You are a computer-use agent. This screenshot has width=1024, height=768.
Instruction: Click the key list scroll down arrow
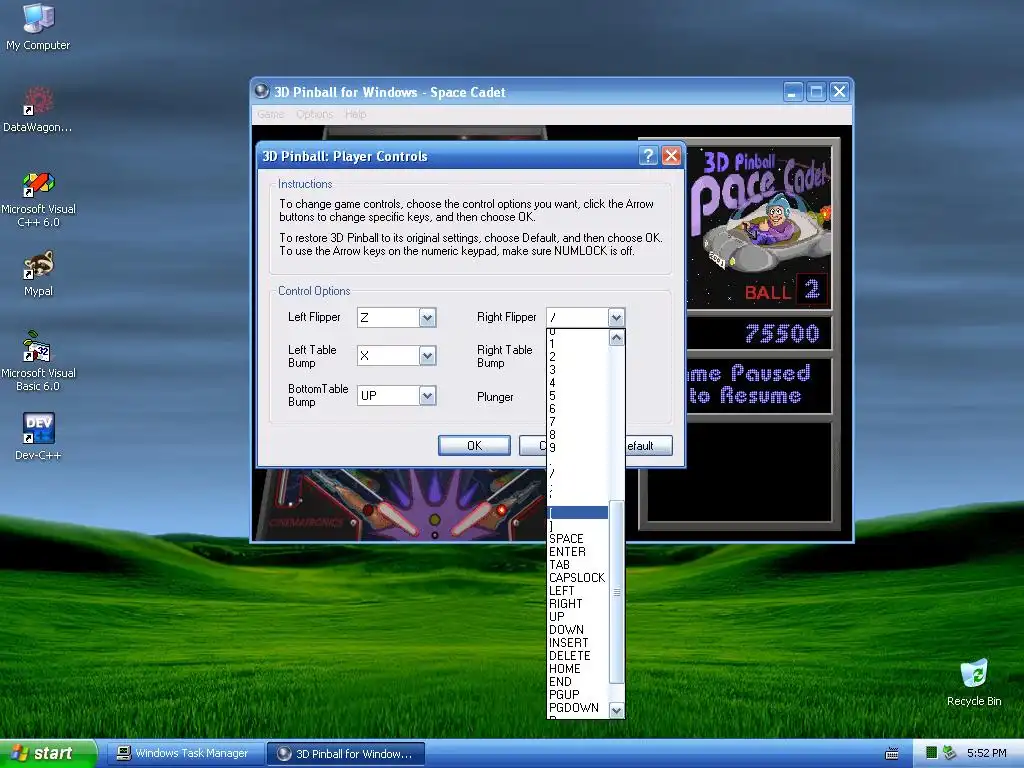pyautogui.click(x=616, y=710)
